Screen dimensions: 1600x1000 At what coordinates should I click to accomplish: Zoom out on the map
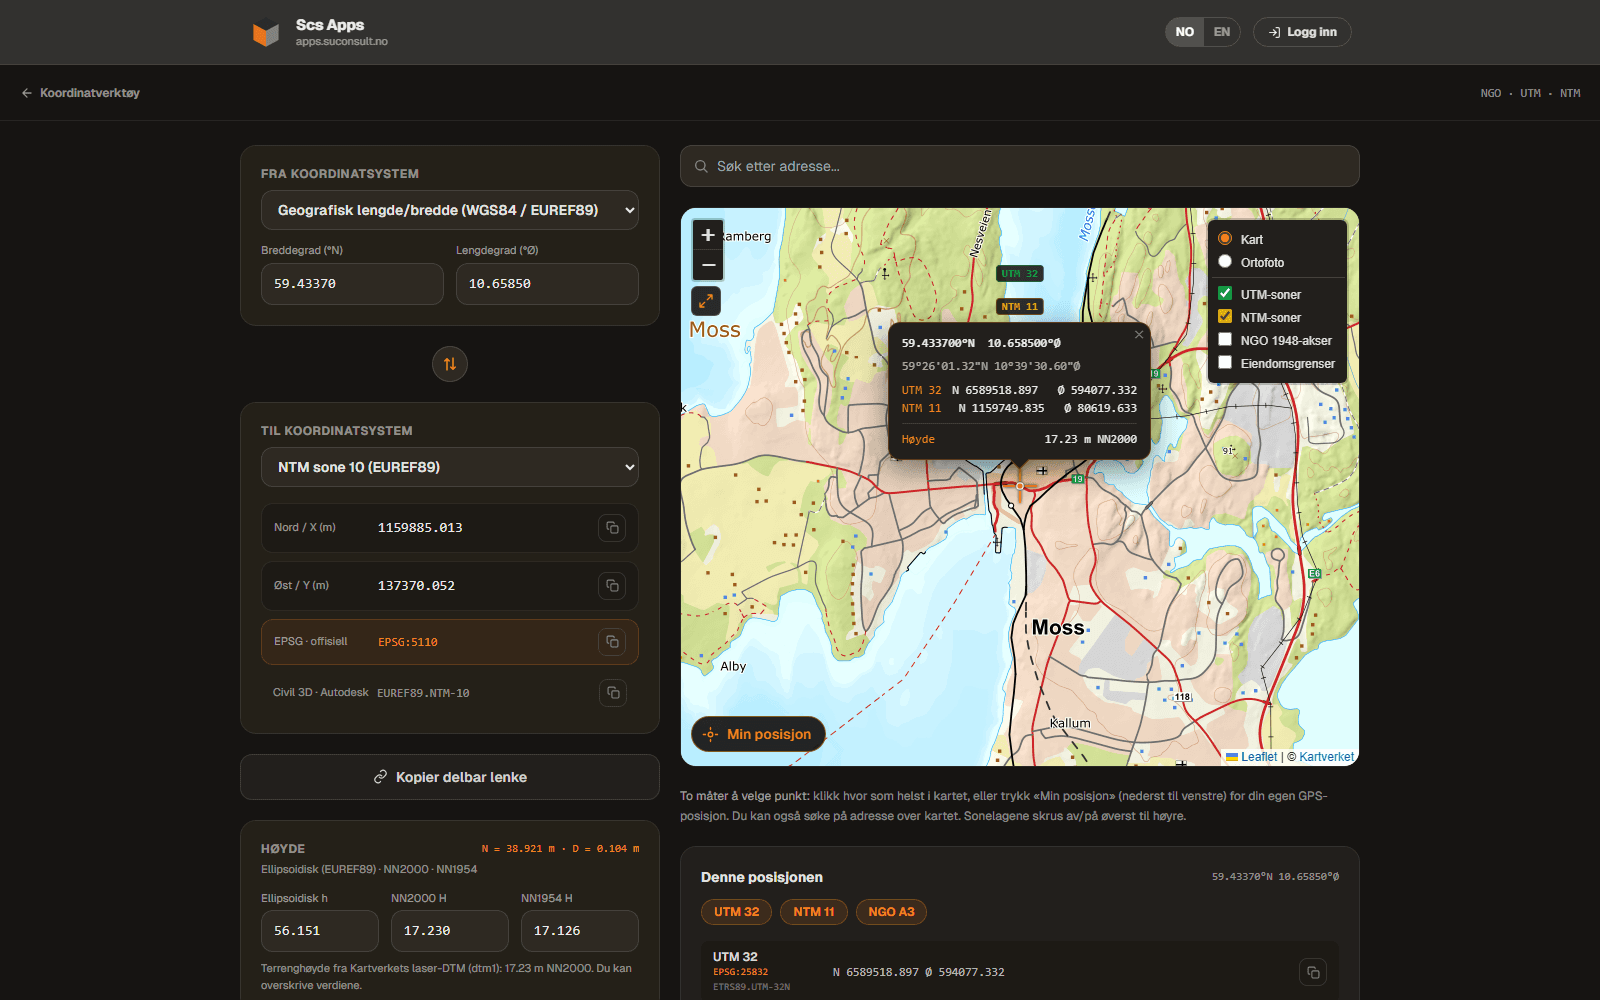coord(708,265)
